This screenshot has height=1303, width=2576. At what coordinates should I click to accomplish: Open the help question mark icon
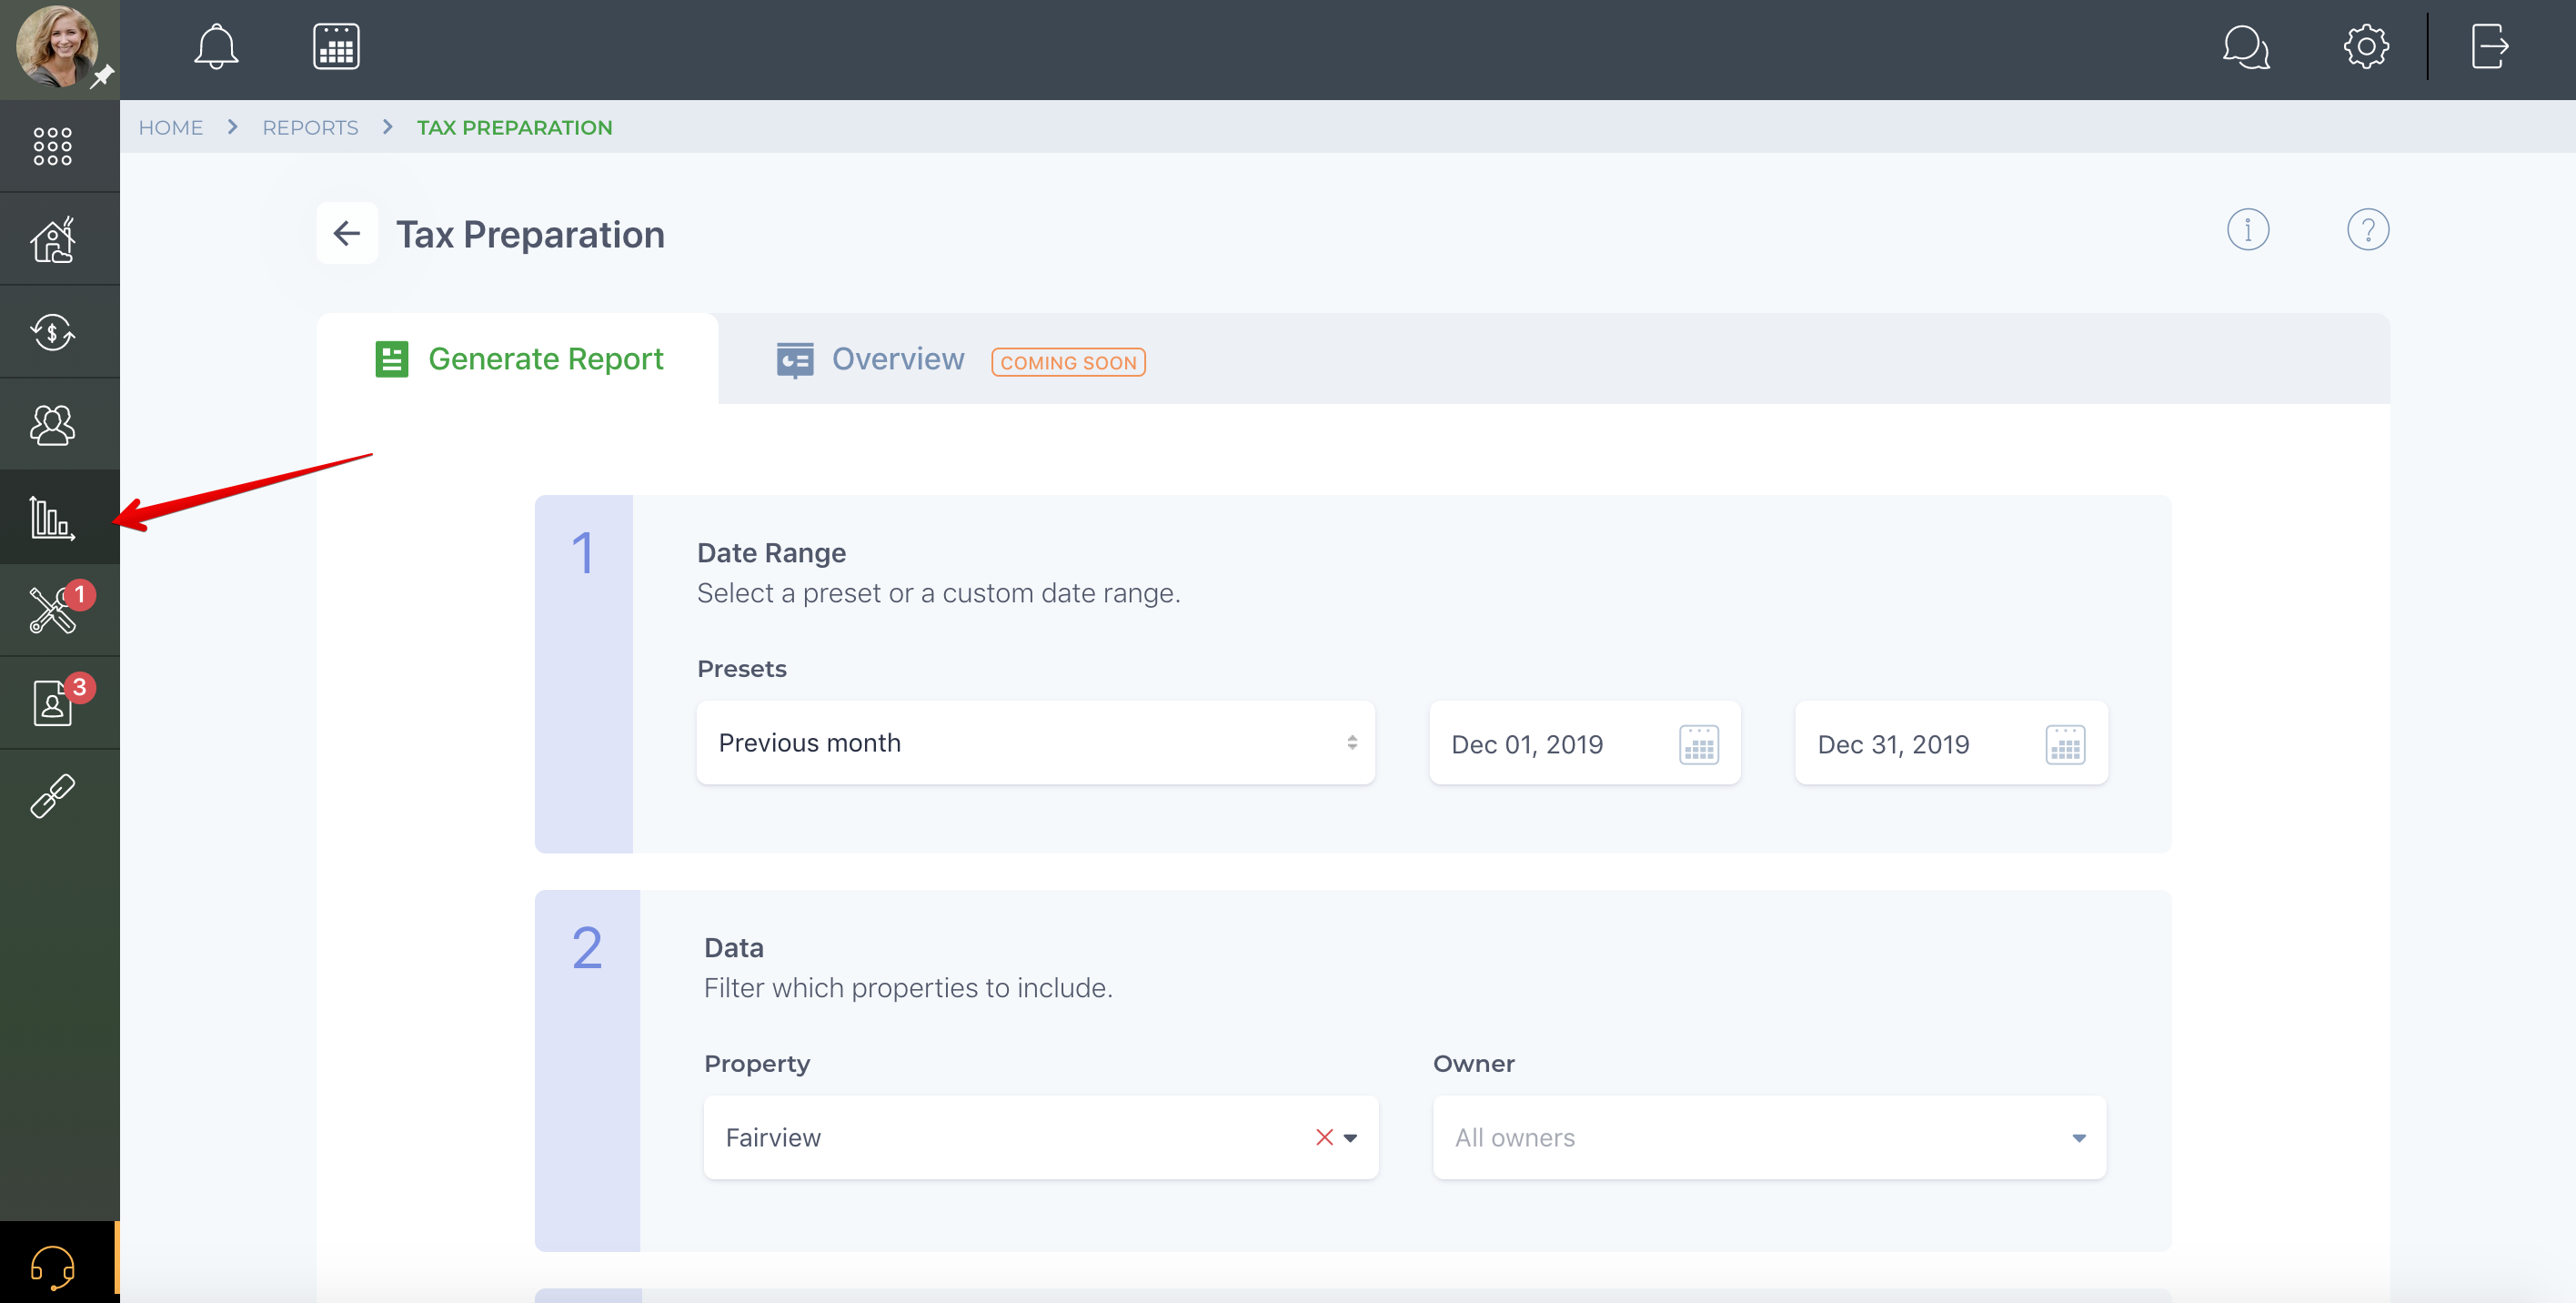[x=2367, y=230]
